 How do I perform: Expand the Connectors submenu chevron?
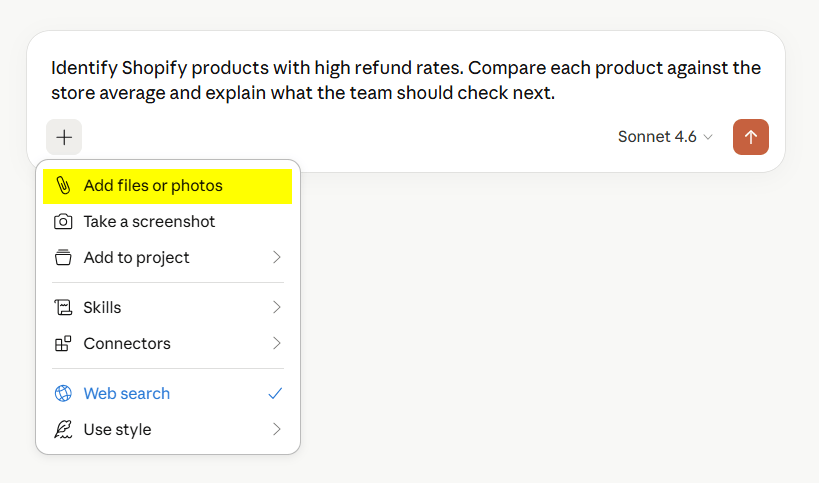(277, 343)
